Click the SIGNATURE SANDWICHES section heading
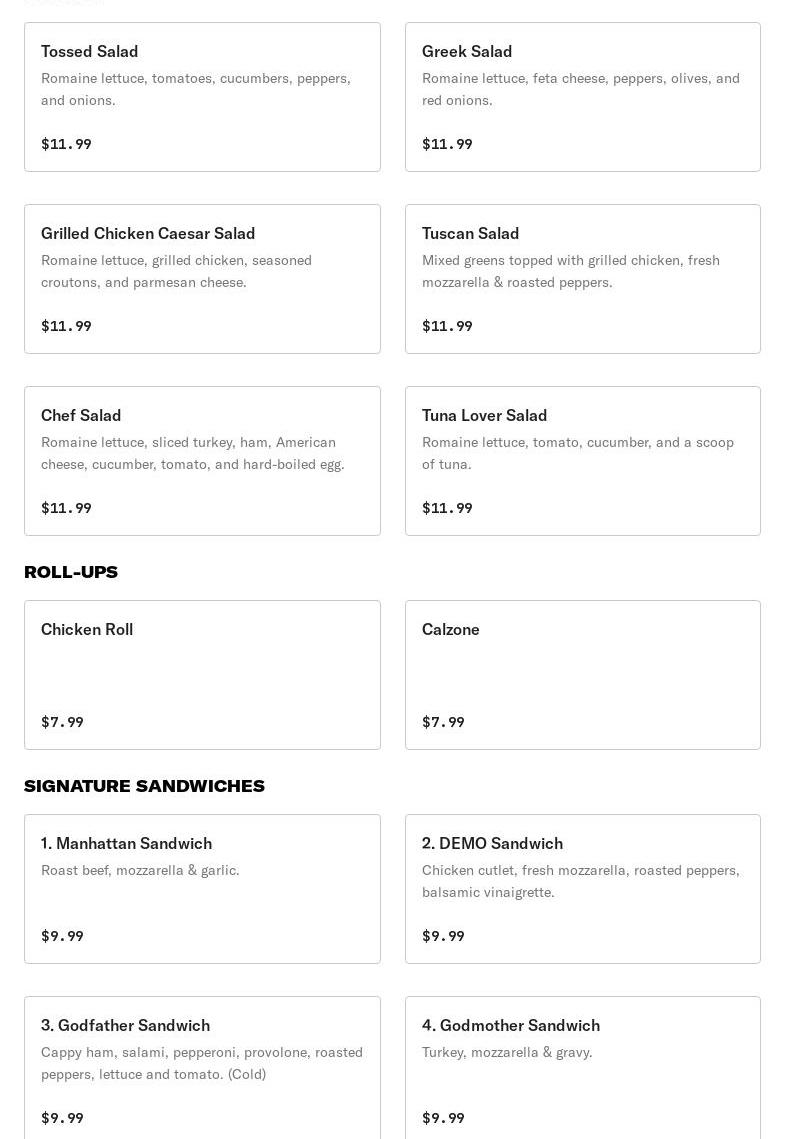Viewport: 785px width, 1139px height. [144, 786]
